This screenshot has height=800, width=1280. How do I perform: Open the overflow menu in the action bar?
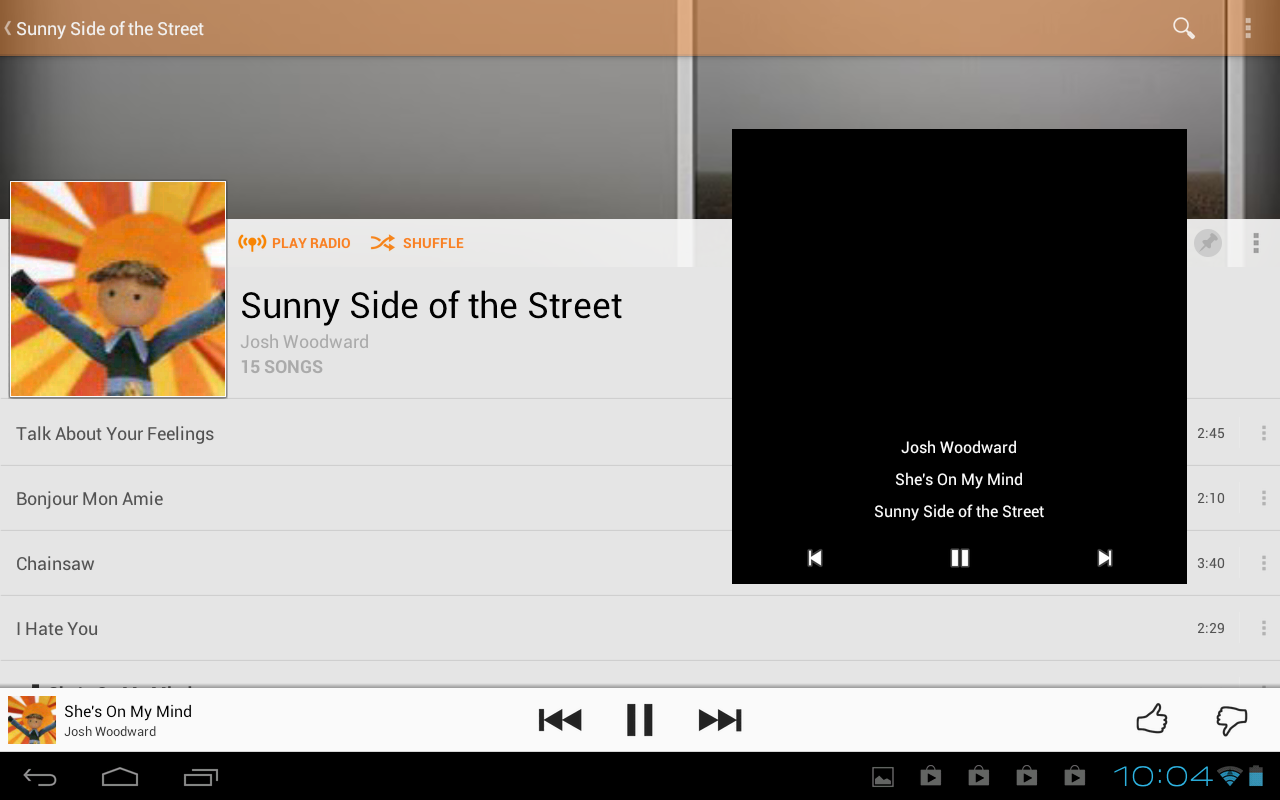coord(1248,28)
